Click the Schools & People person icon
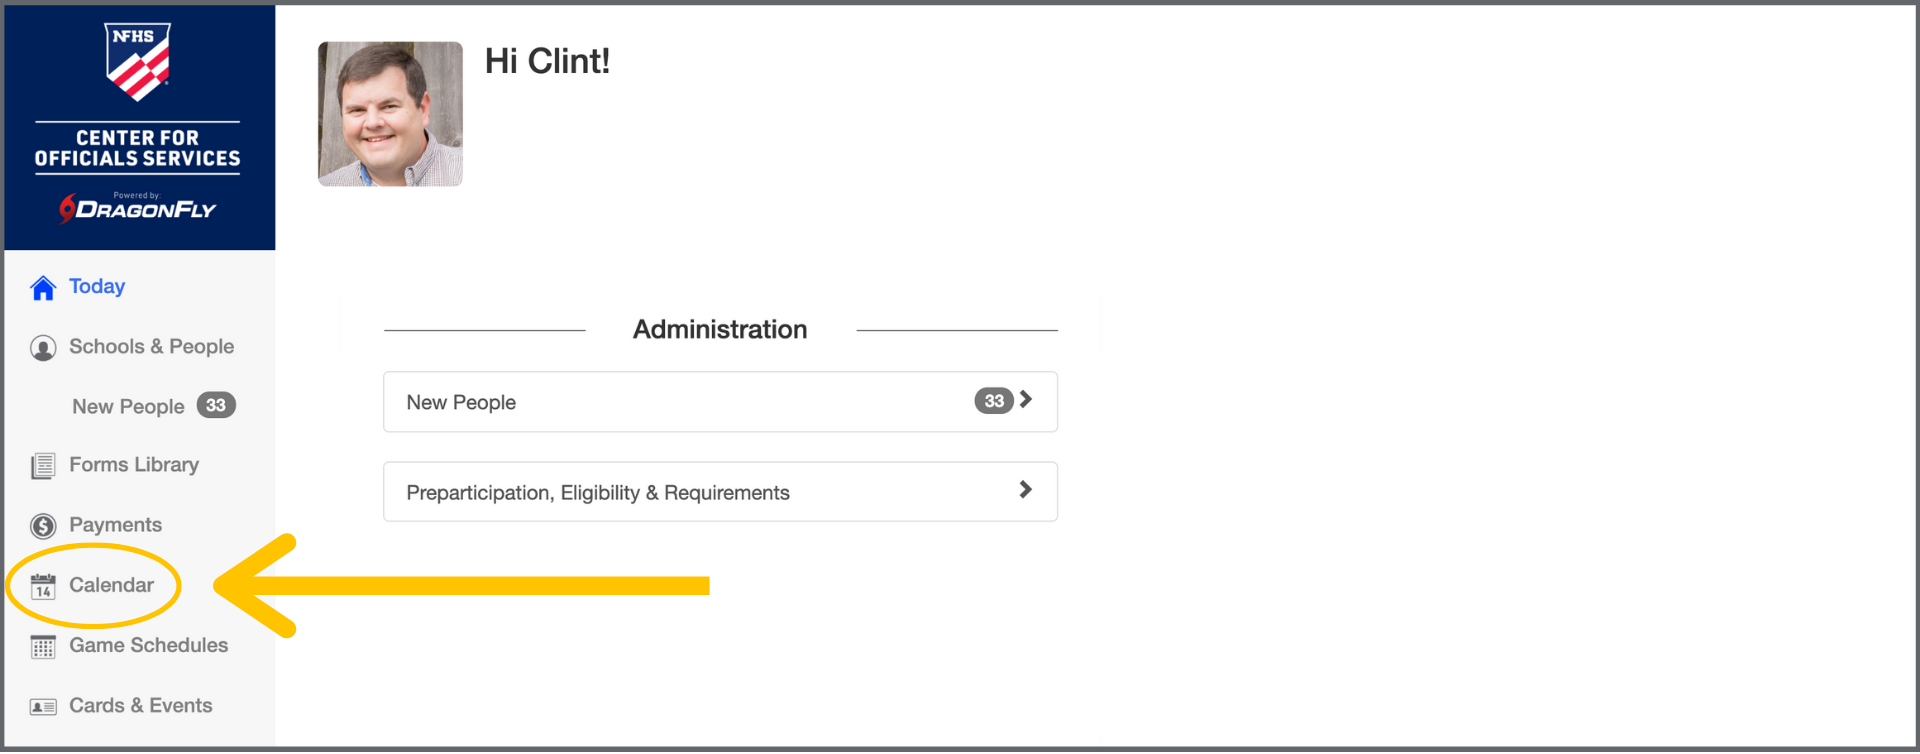1920x754 pixels. pyautogui.click(x=43, y=348)
